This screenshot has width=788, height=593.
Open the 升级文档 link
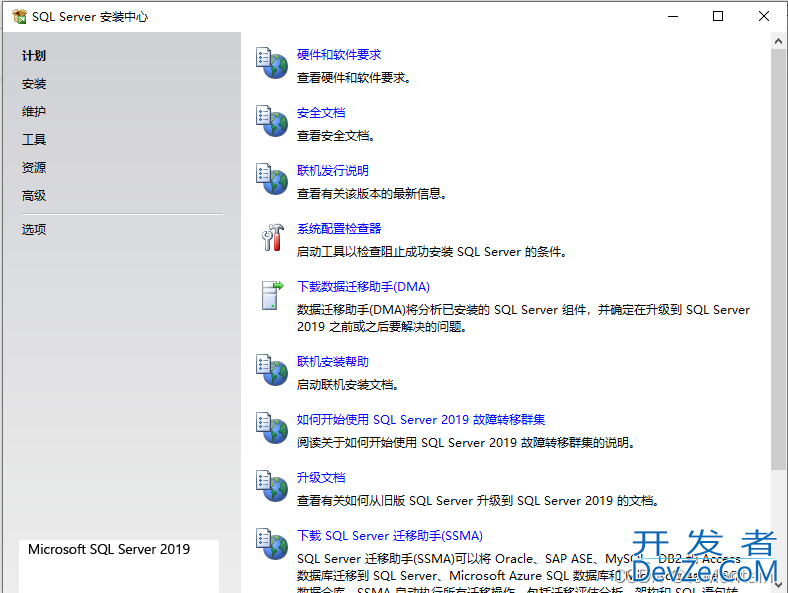[321, 477]
